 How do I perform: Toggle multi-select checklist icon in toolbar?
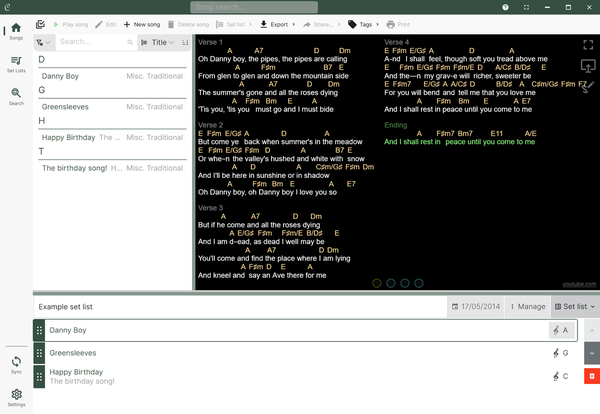coord(40,24)
